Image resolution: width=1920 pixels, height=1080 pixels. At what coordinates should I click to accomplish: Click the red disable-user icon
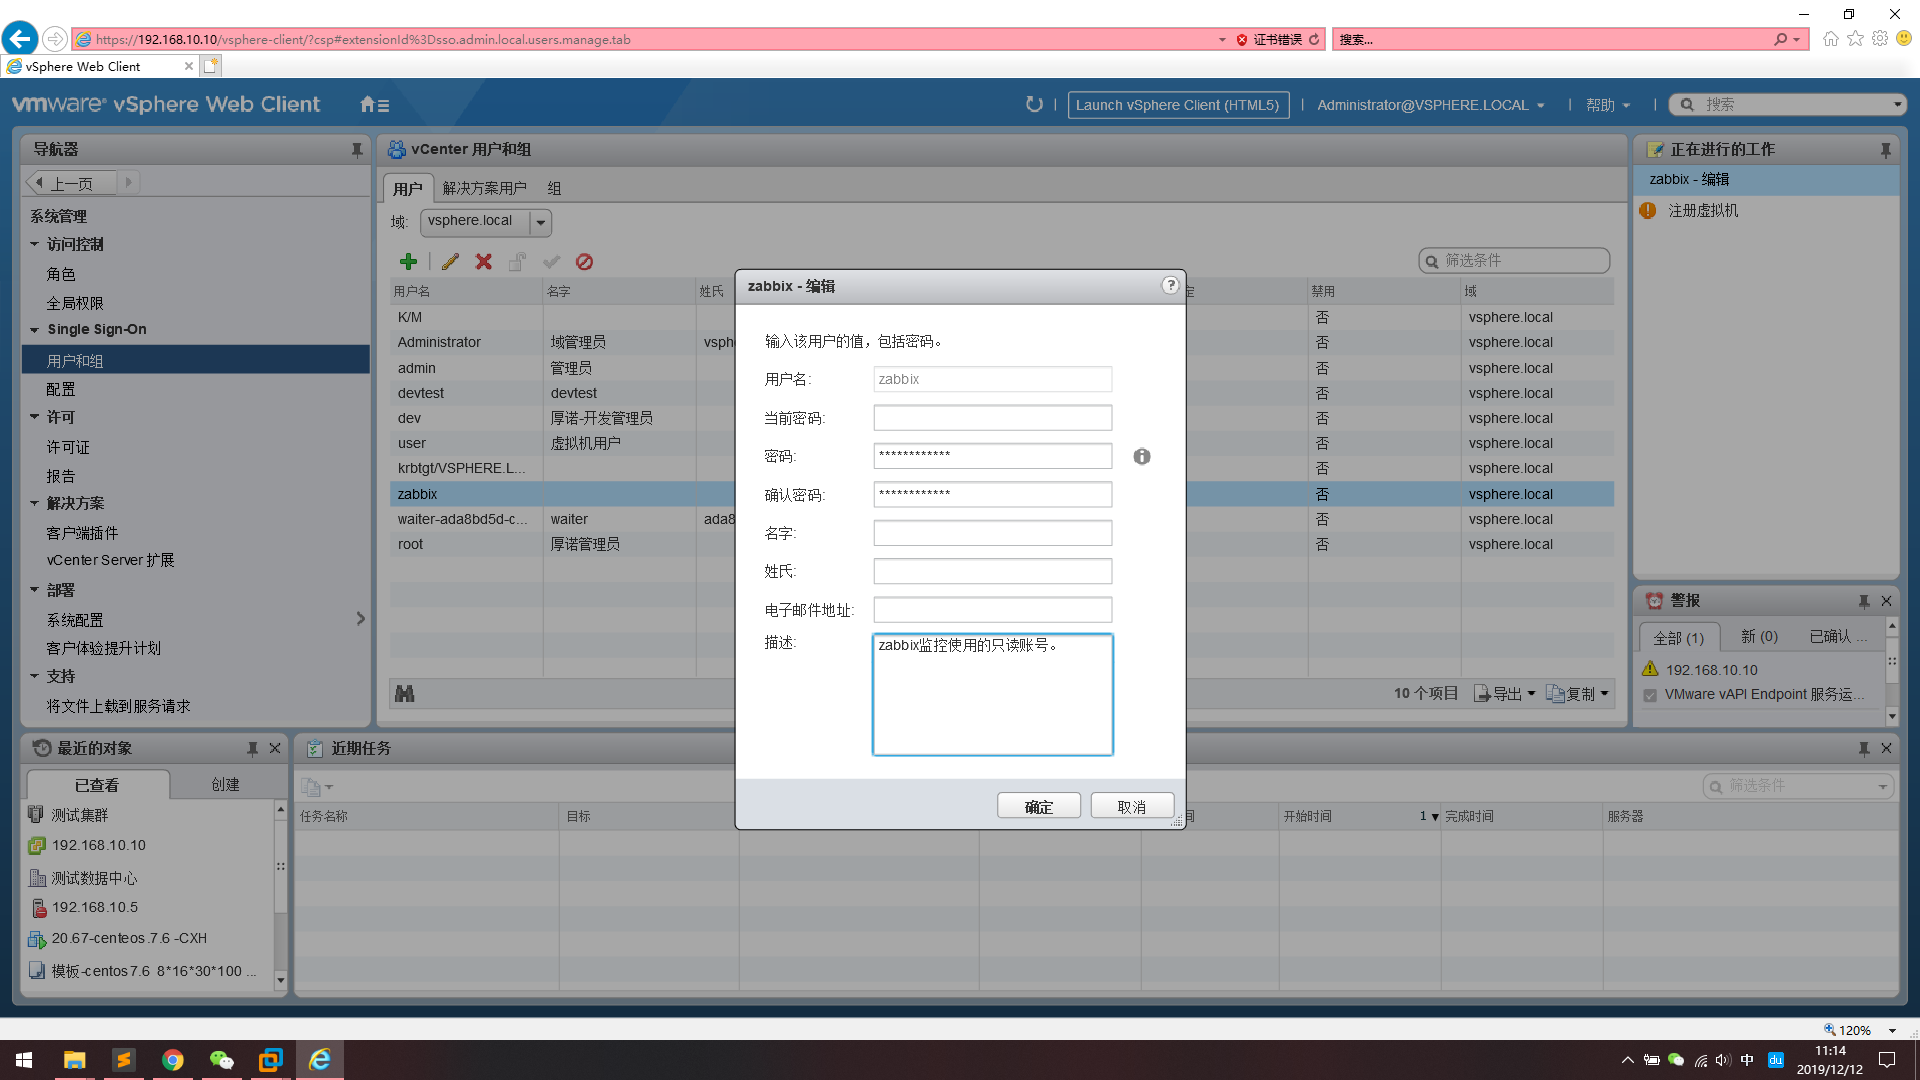tap(585, 261)
